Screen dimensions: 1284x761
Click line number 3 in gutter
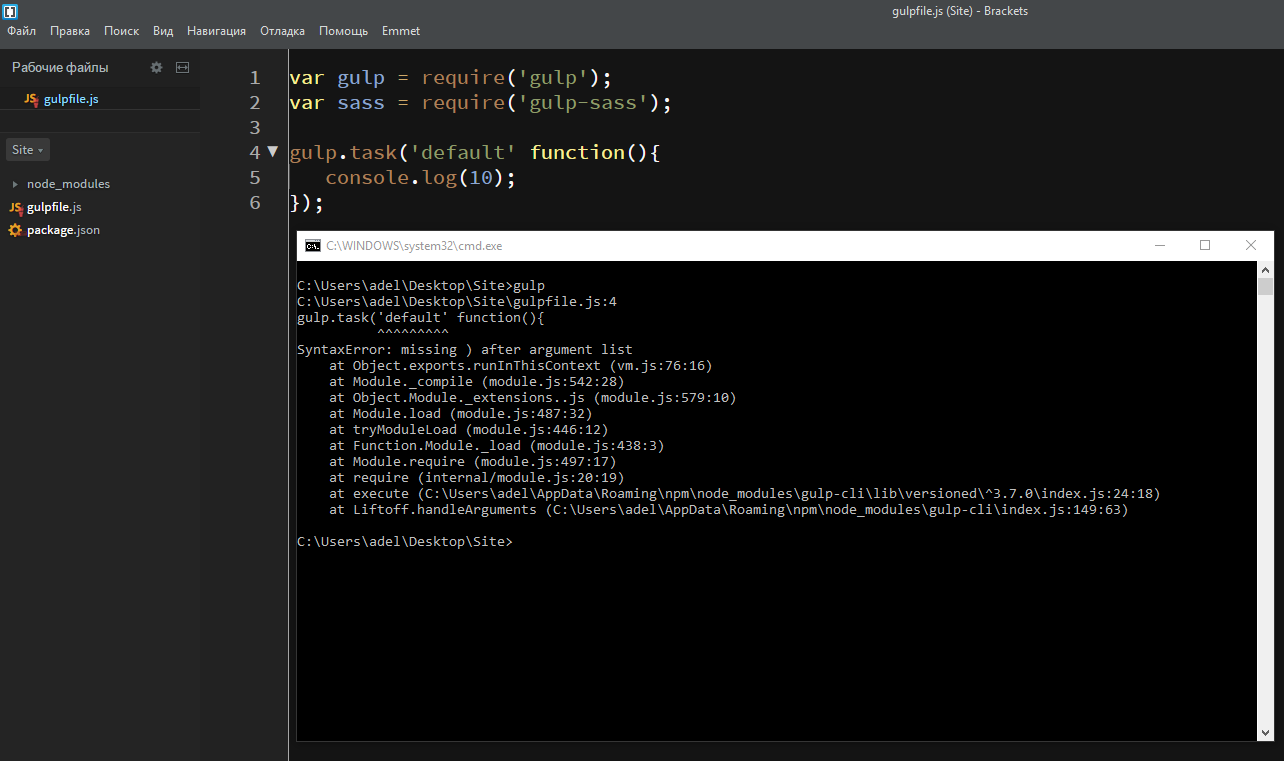255,128
